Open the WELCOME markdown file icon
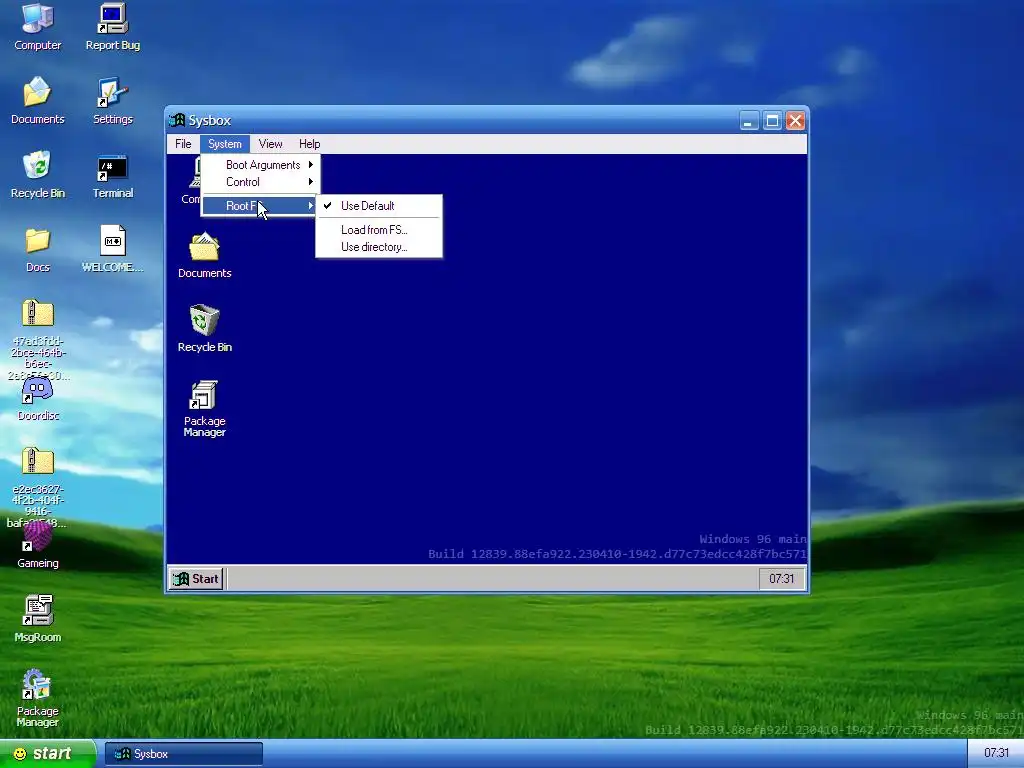 pyautogui.click(x=112, y=249)
